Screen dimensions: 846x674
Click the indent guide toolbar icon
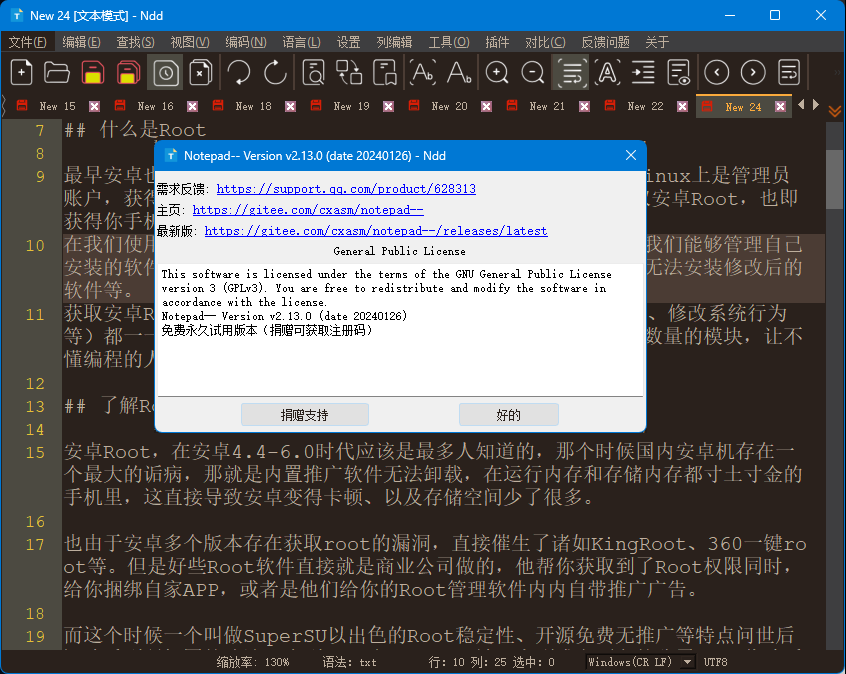coord(643,72)
